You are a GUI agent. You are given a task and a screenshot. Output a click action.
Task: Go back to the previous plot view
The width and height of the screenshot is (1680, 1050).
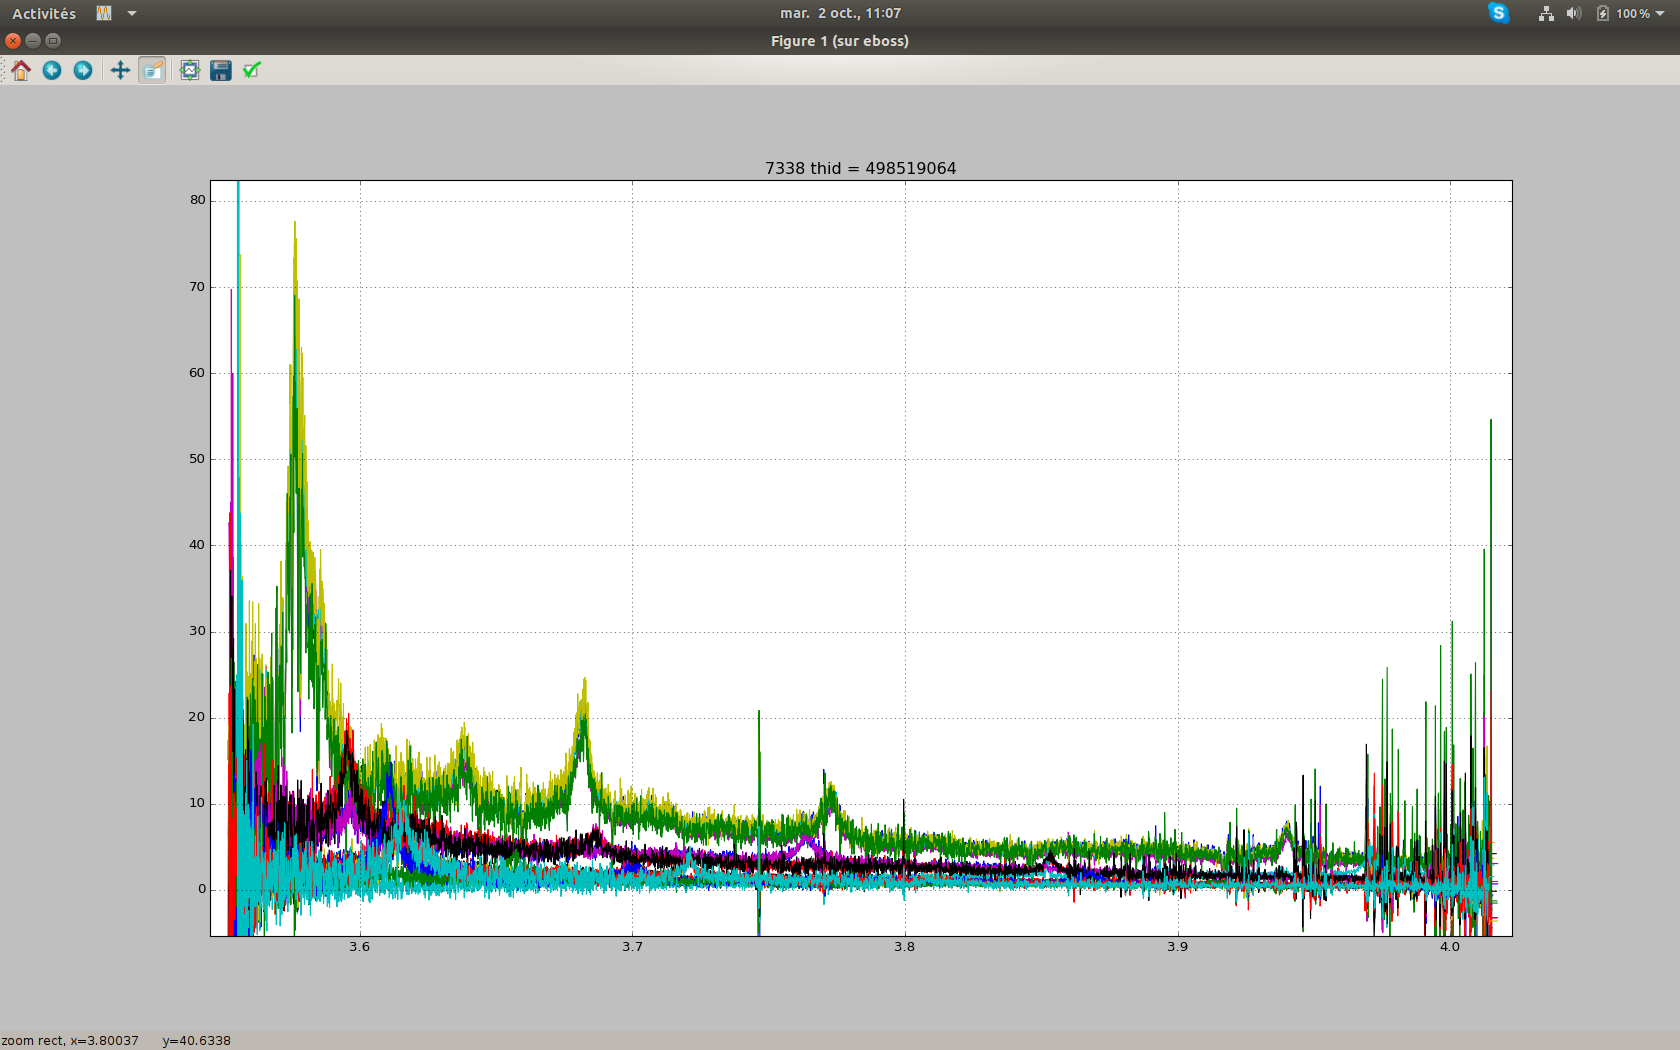pos(52,70)
